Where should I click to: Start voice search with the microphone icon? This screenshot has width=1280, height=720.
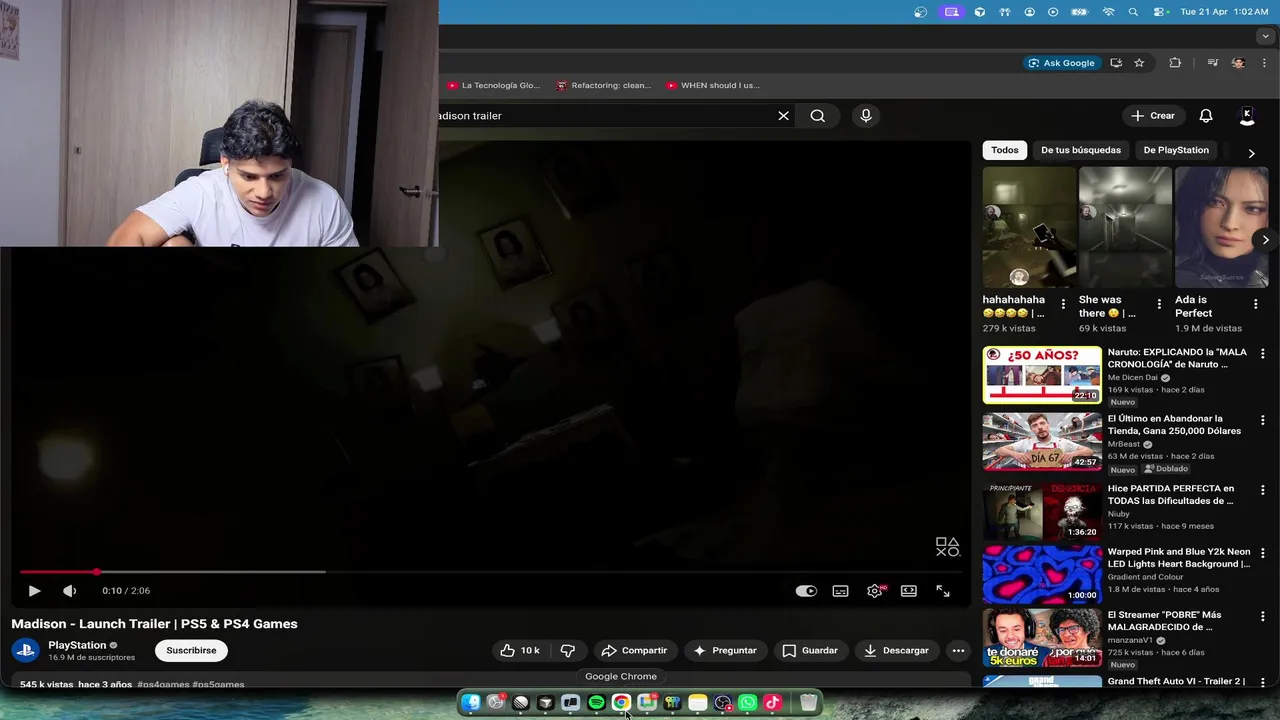[866, 116]
